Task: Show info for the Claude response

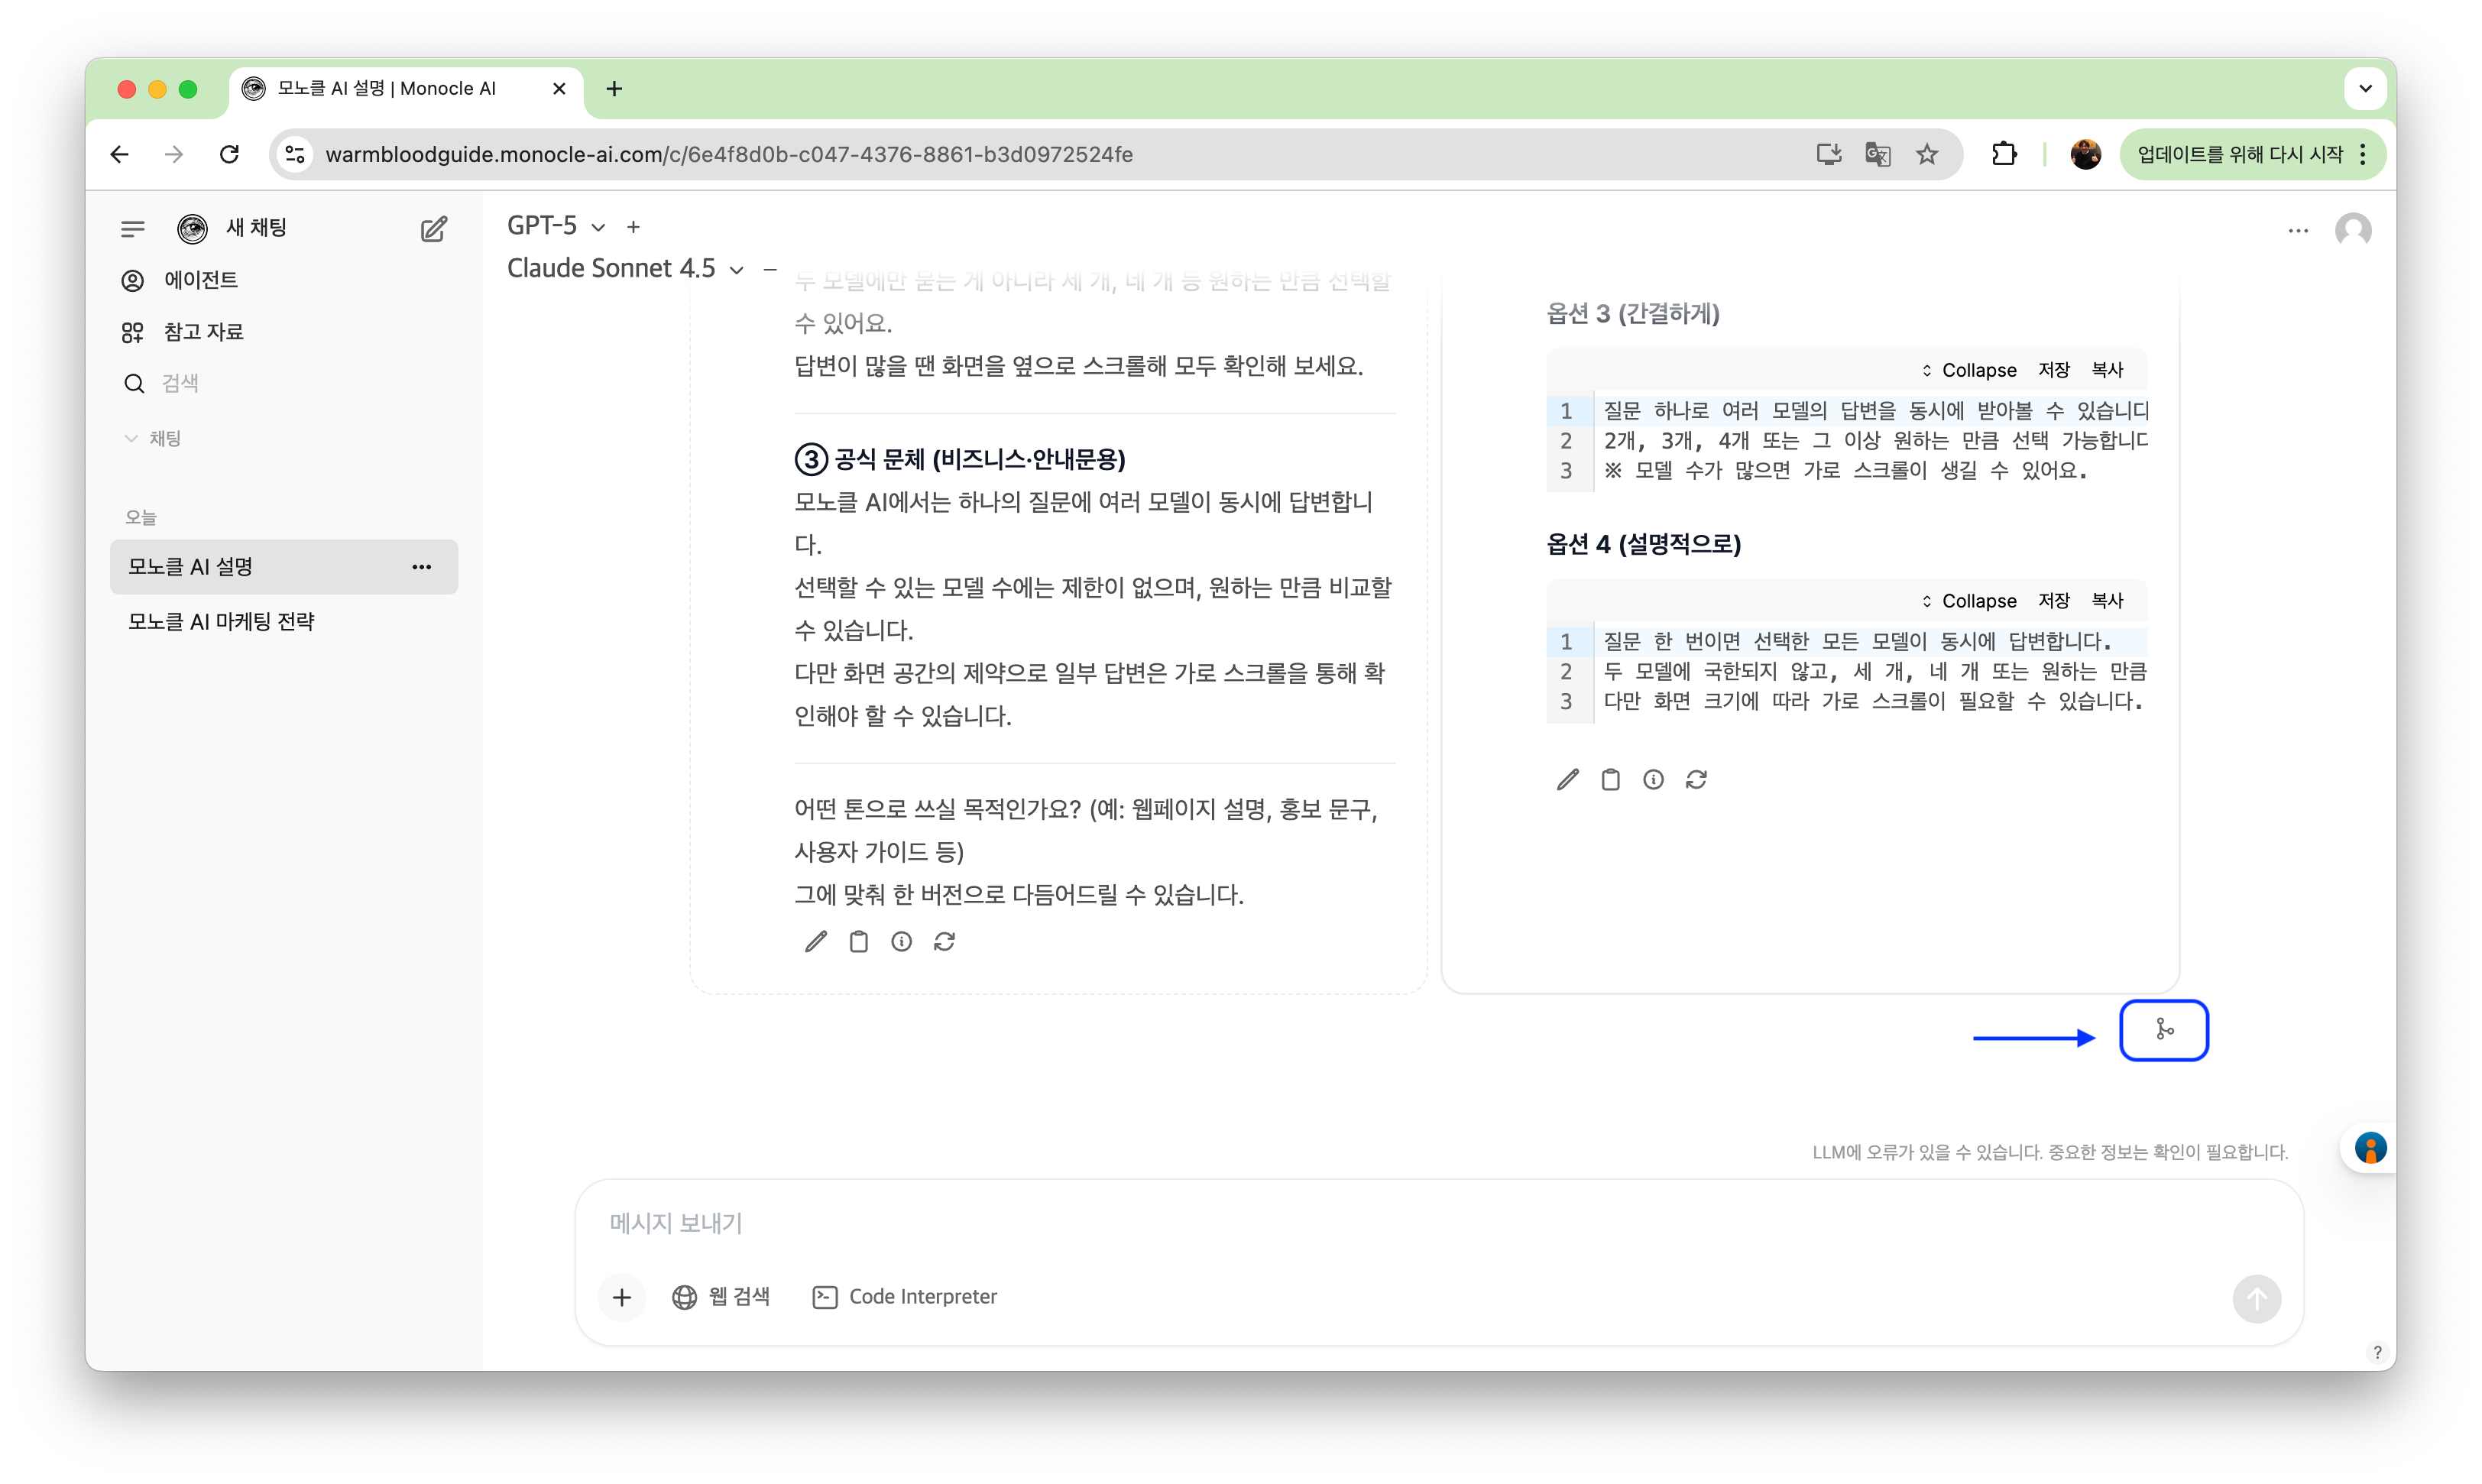Action: pyautogui.click(x=1653, y=779)
